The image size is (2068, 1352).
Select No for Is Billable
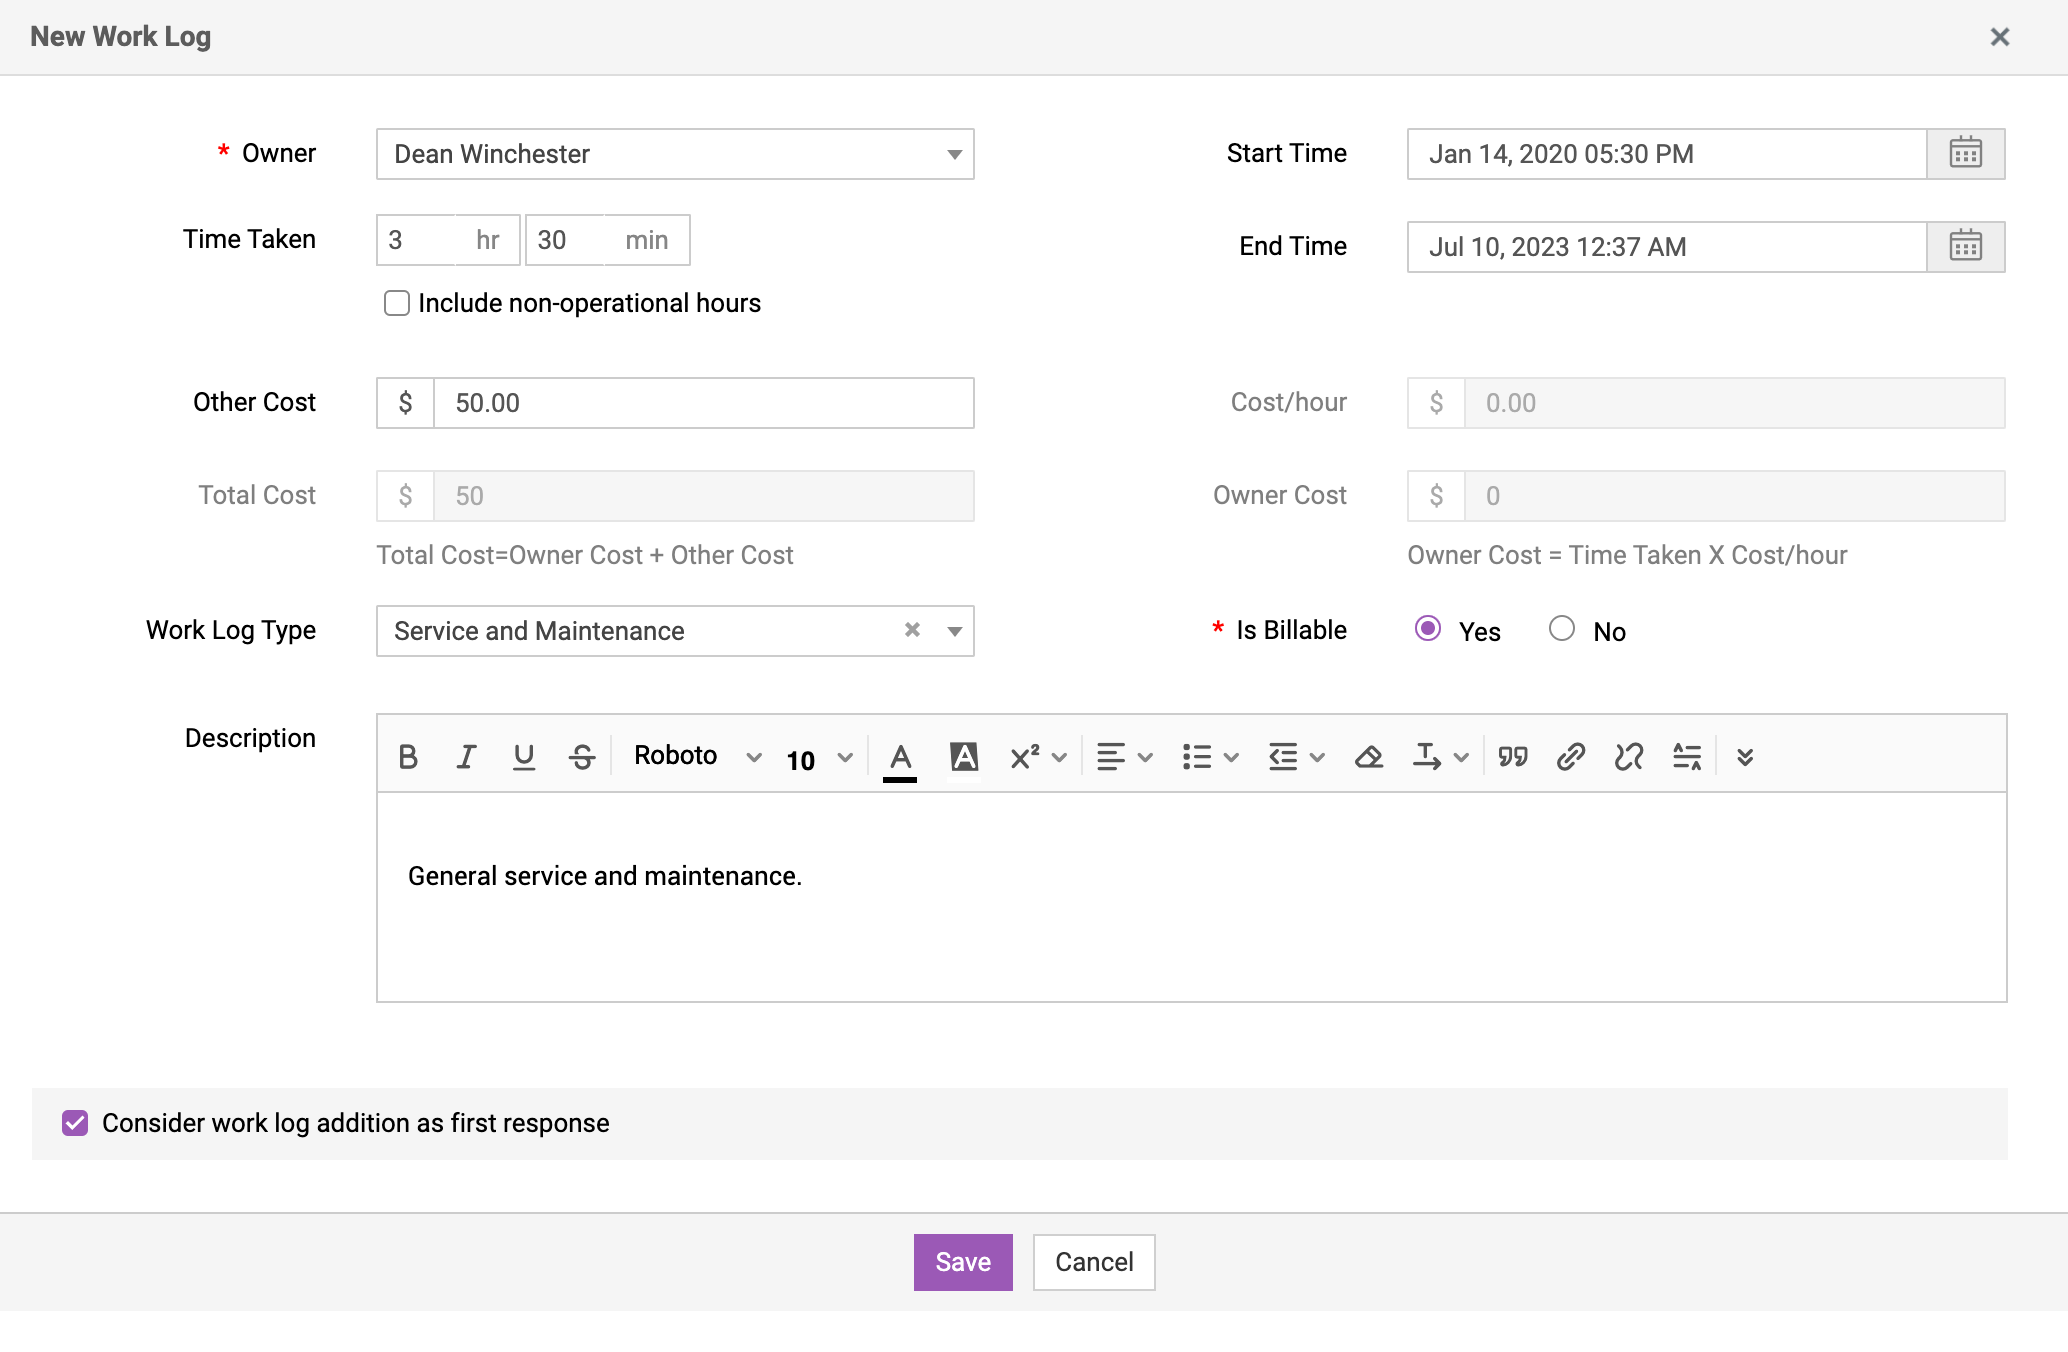click(1561, 629)
